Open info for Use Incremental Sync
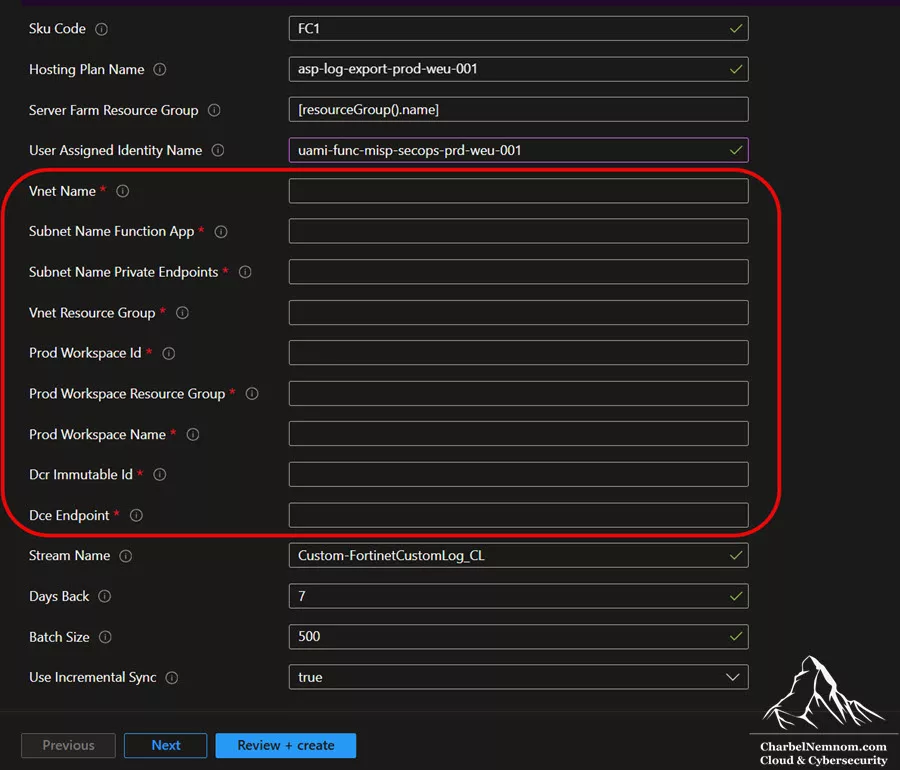The image size is (900, 770). tap(172, 678)
